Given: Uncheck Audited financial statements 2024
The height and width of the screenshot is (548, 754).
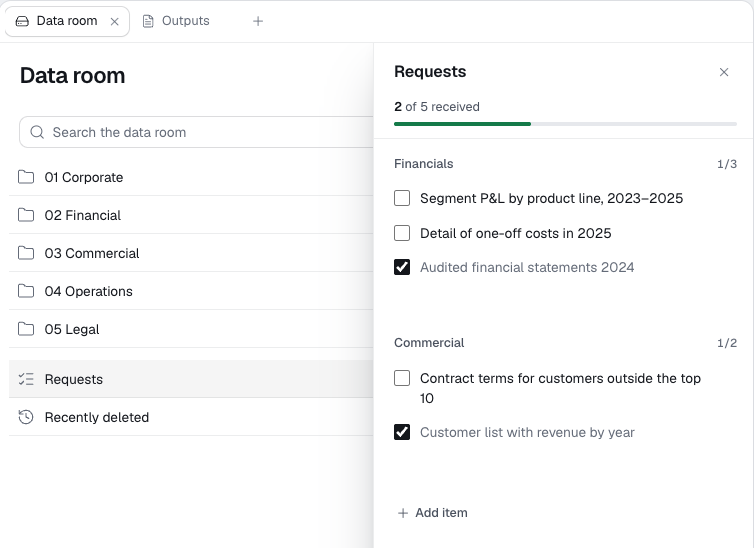Looking at the screenshot, I should click(x=402, y=267).
